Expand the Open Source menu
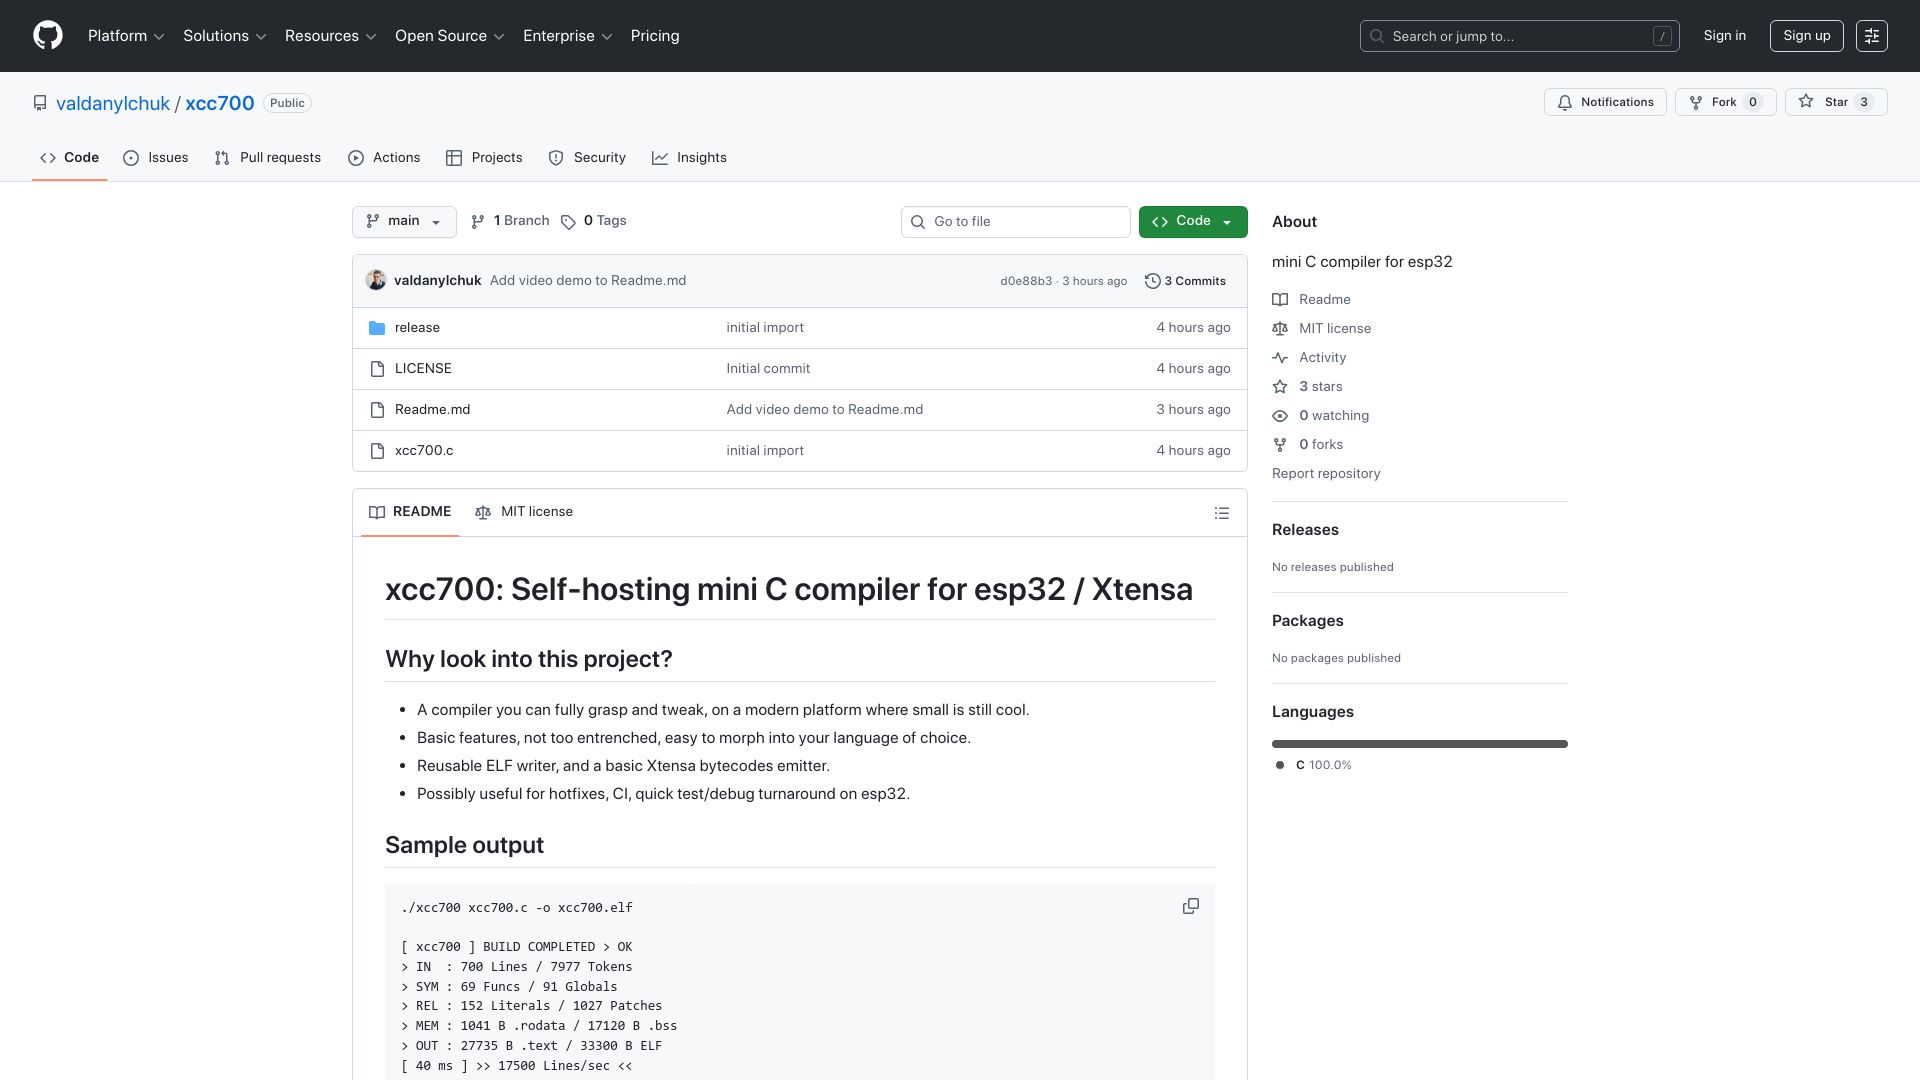This screenshot has width=1920, height=1080. pyautogui.click(x=450, y=36)
